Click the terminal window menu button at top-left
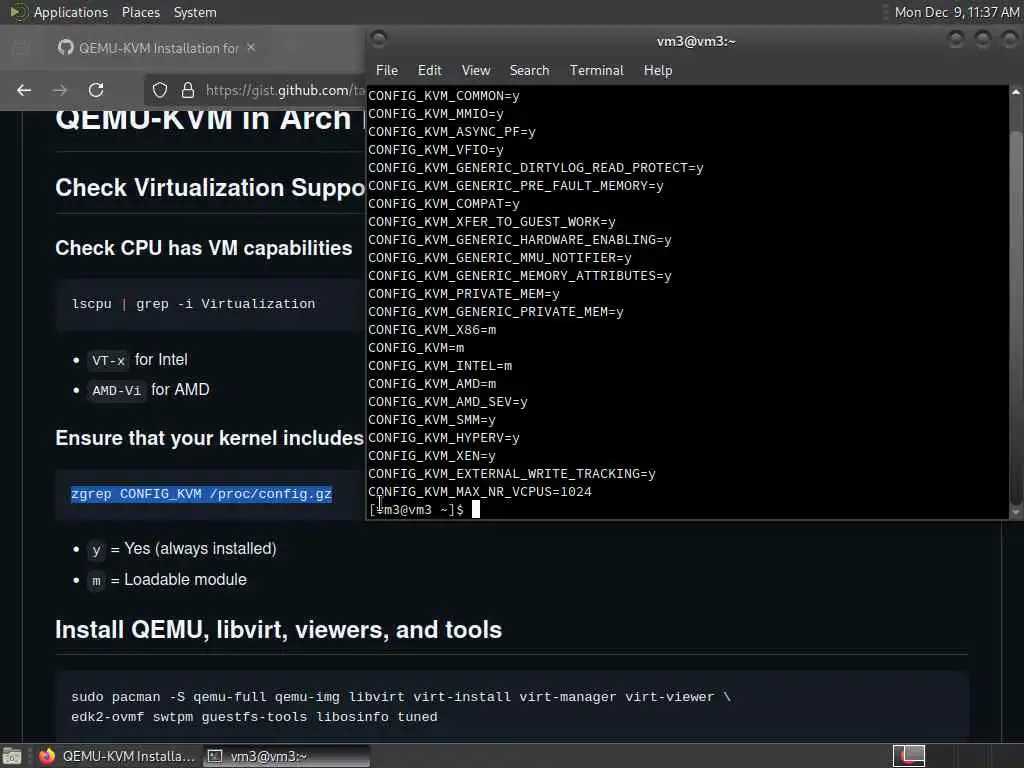The image size is (1024, 768). tap(378, 39)
